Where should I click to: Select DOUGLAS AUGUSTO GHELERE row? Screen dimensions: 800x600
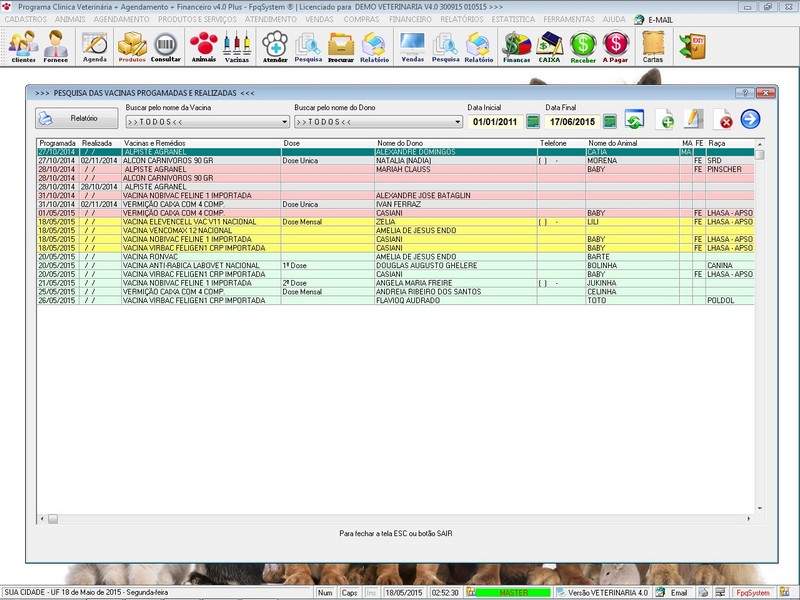(395, 265)
